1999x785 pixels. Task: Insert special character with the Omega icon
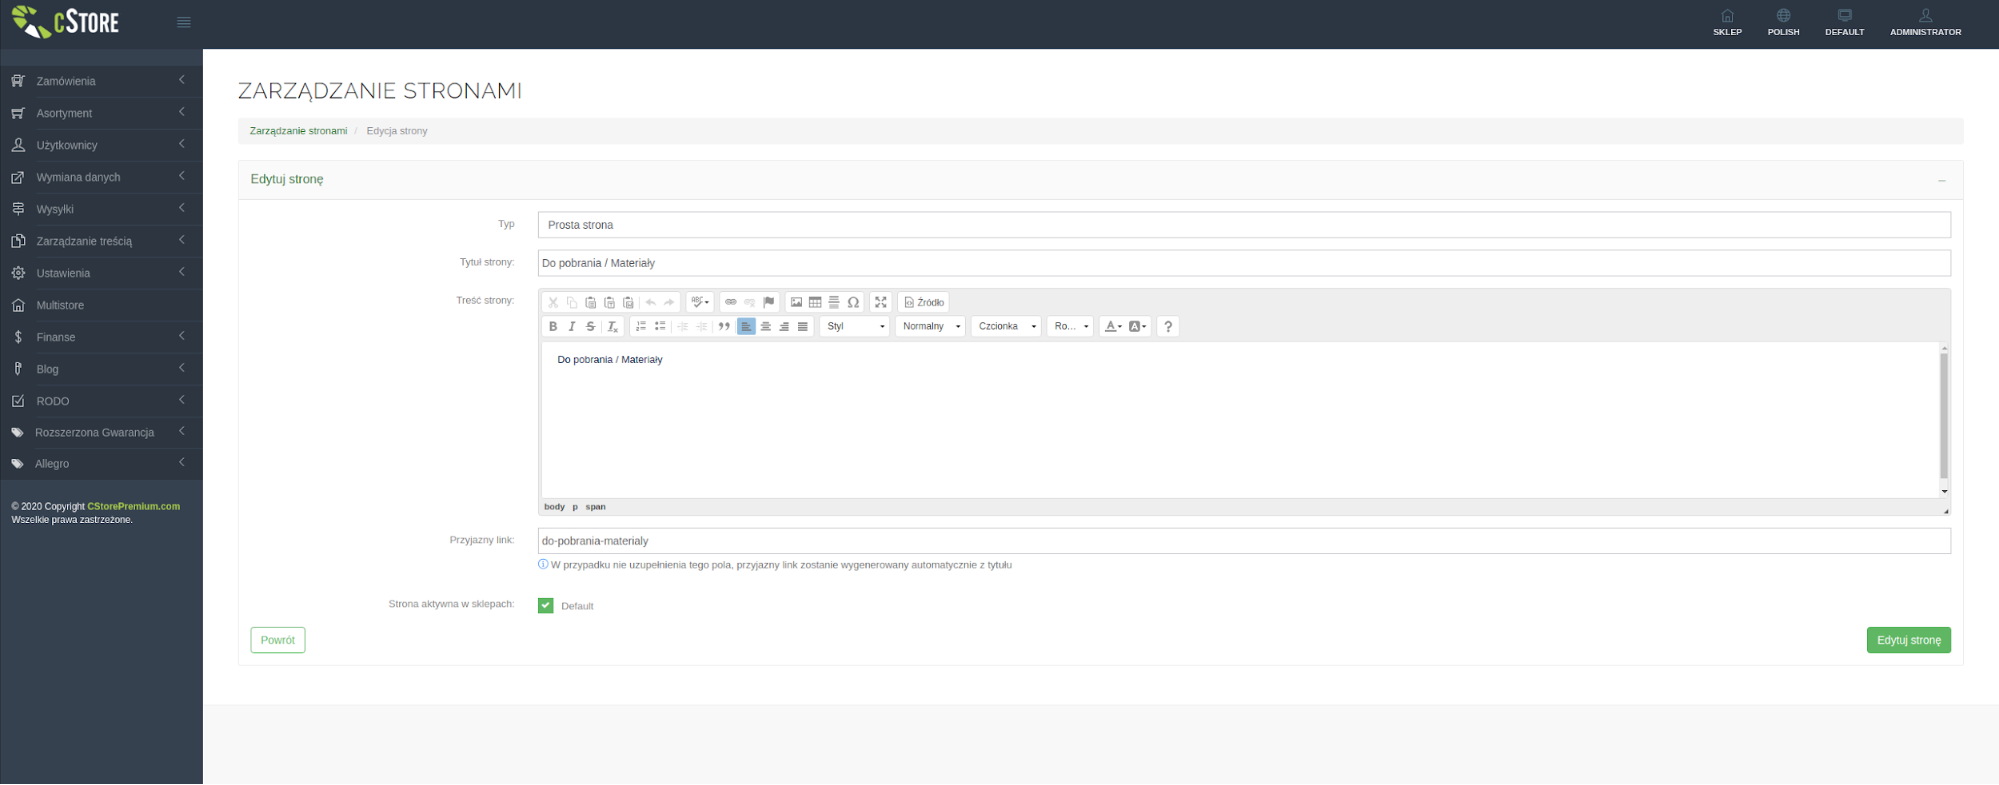[853, 302]
